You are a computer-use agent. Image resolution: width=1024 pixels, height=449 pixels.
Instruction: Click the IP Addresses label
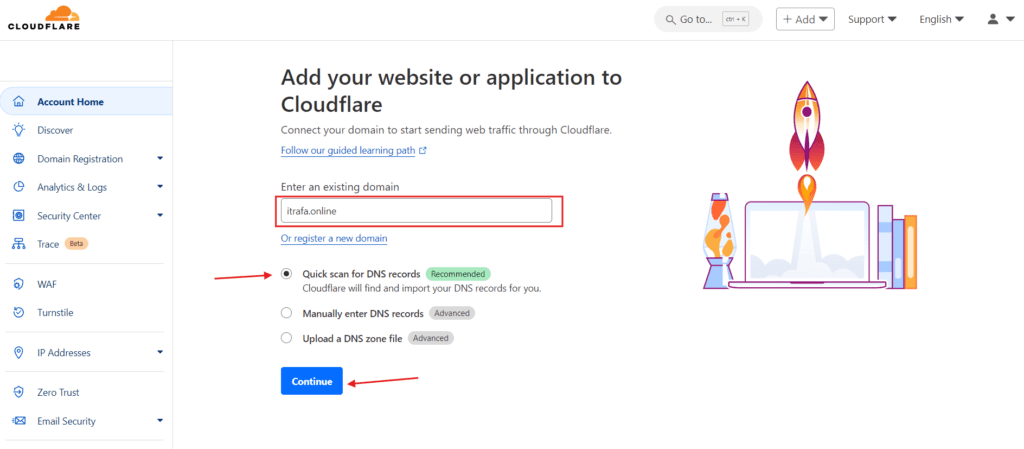[x=64, y=352]
